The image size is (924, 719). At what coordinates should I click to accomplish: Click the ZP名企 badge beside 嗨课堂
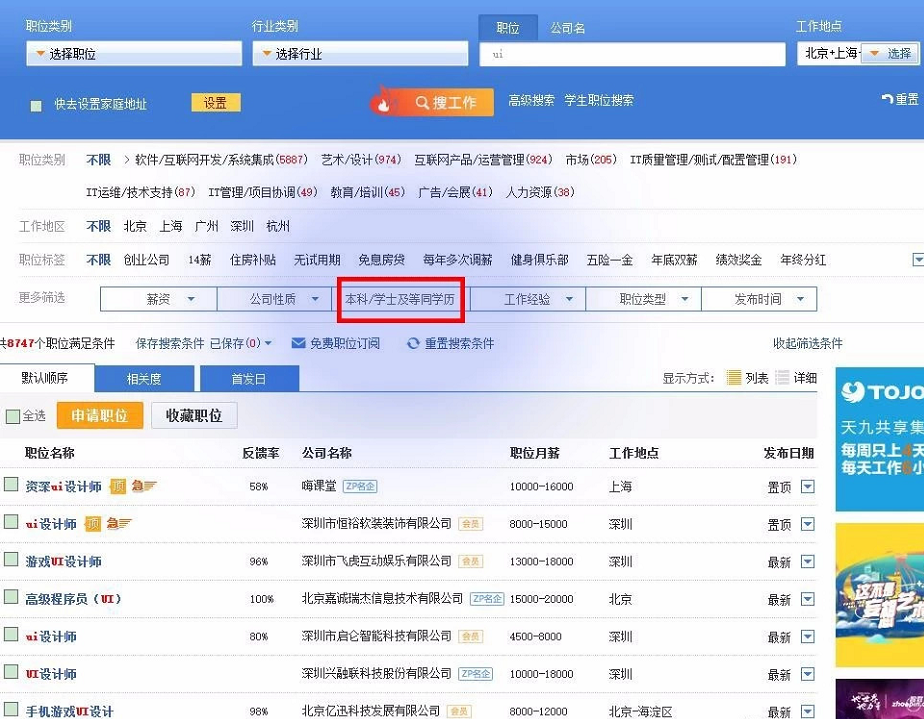coord(362,486)
